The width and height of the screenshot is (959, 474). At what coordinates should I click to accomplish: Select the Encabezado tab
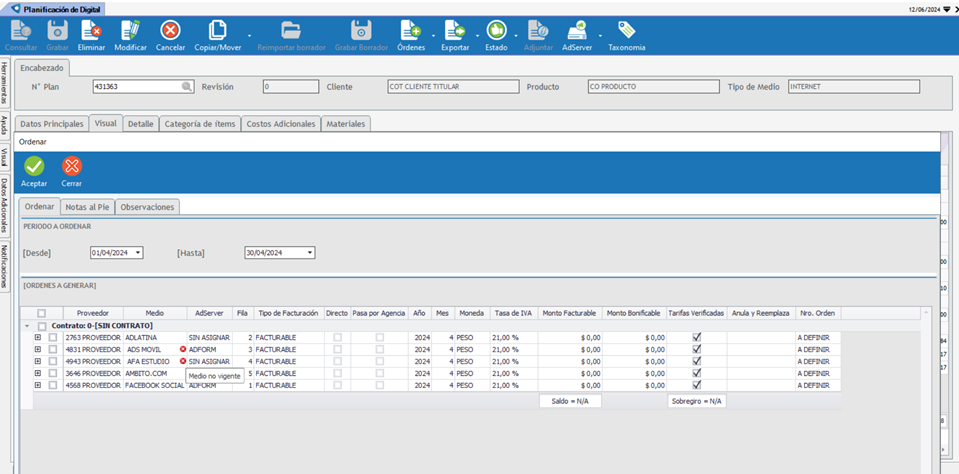coord(42,68)
